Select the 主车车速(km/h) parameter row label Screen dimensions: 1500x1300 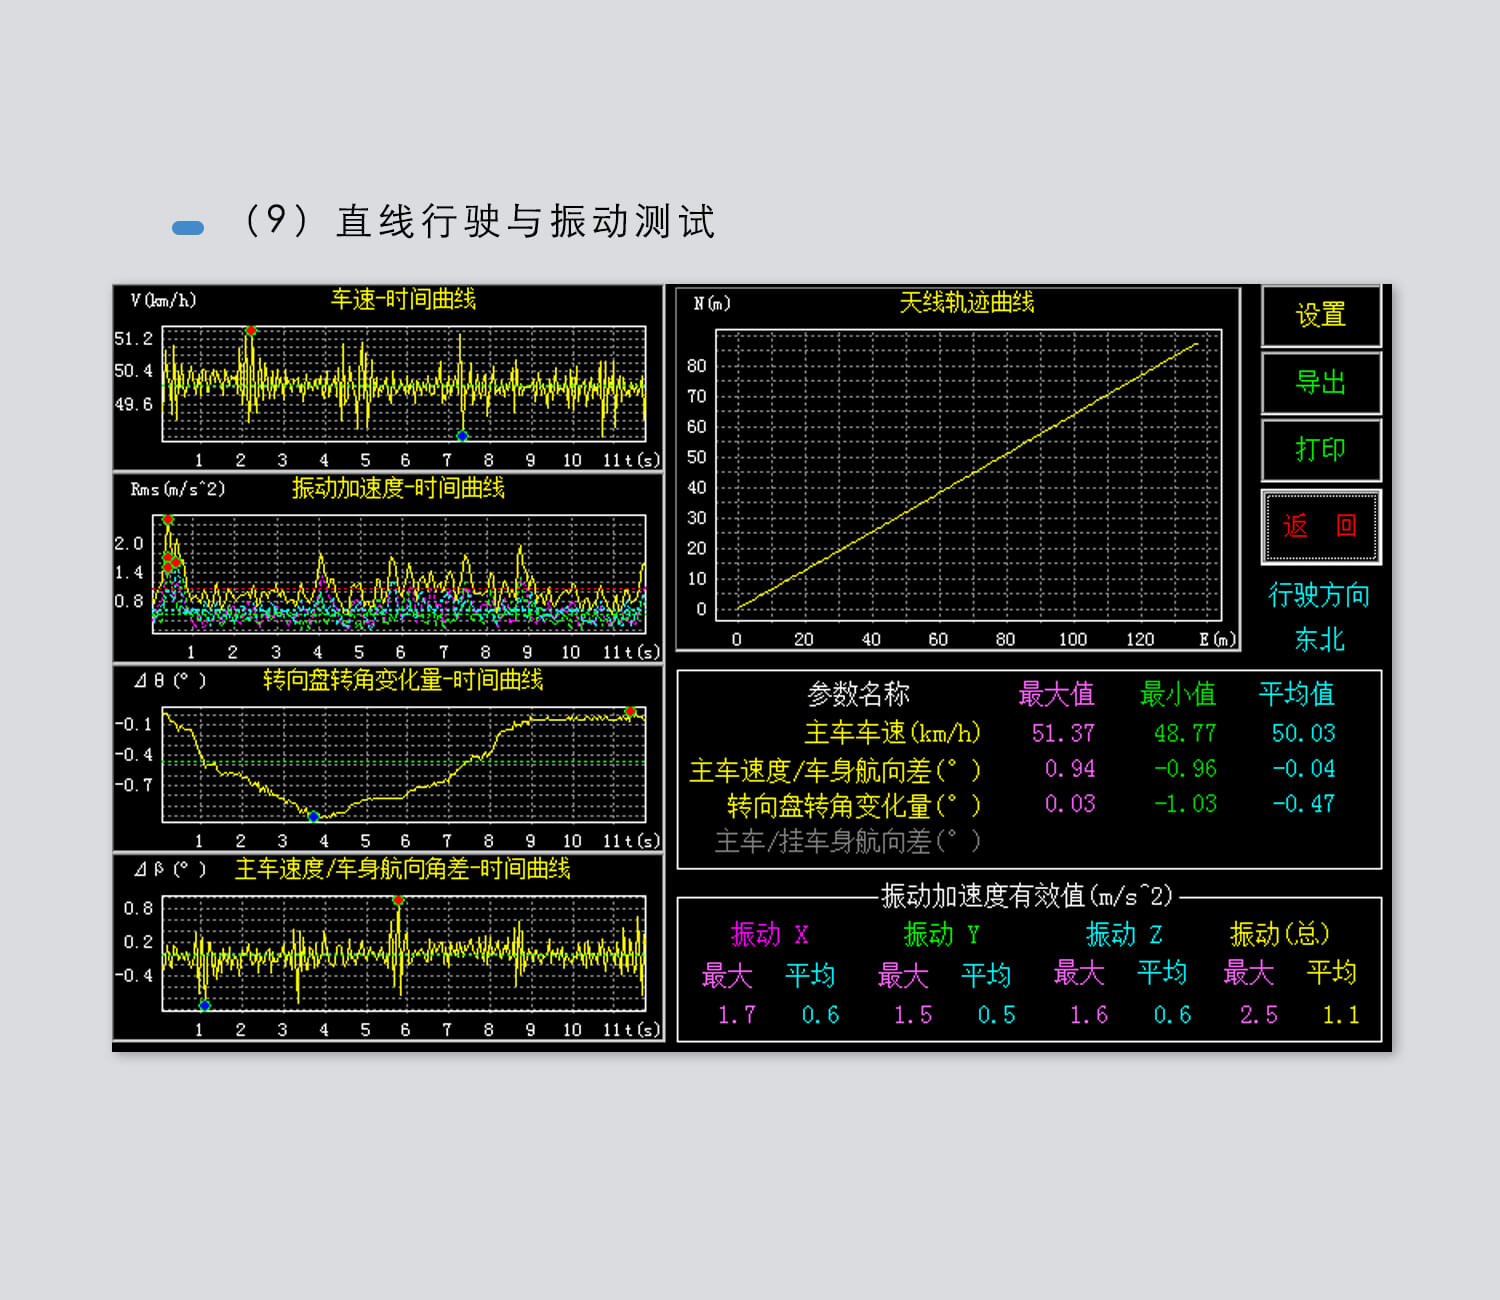pos(892,734)
